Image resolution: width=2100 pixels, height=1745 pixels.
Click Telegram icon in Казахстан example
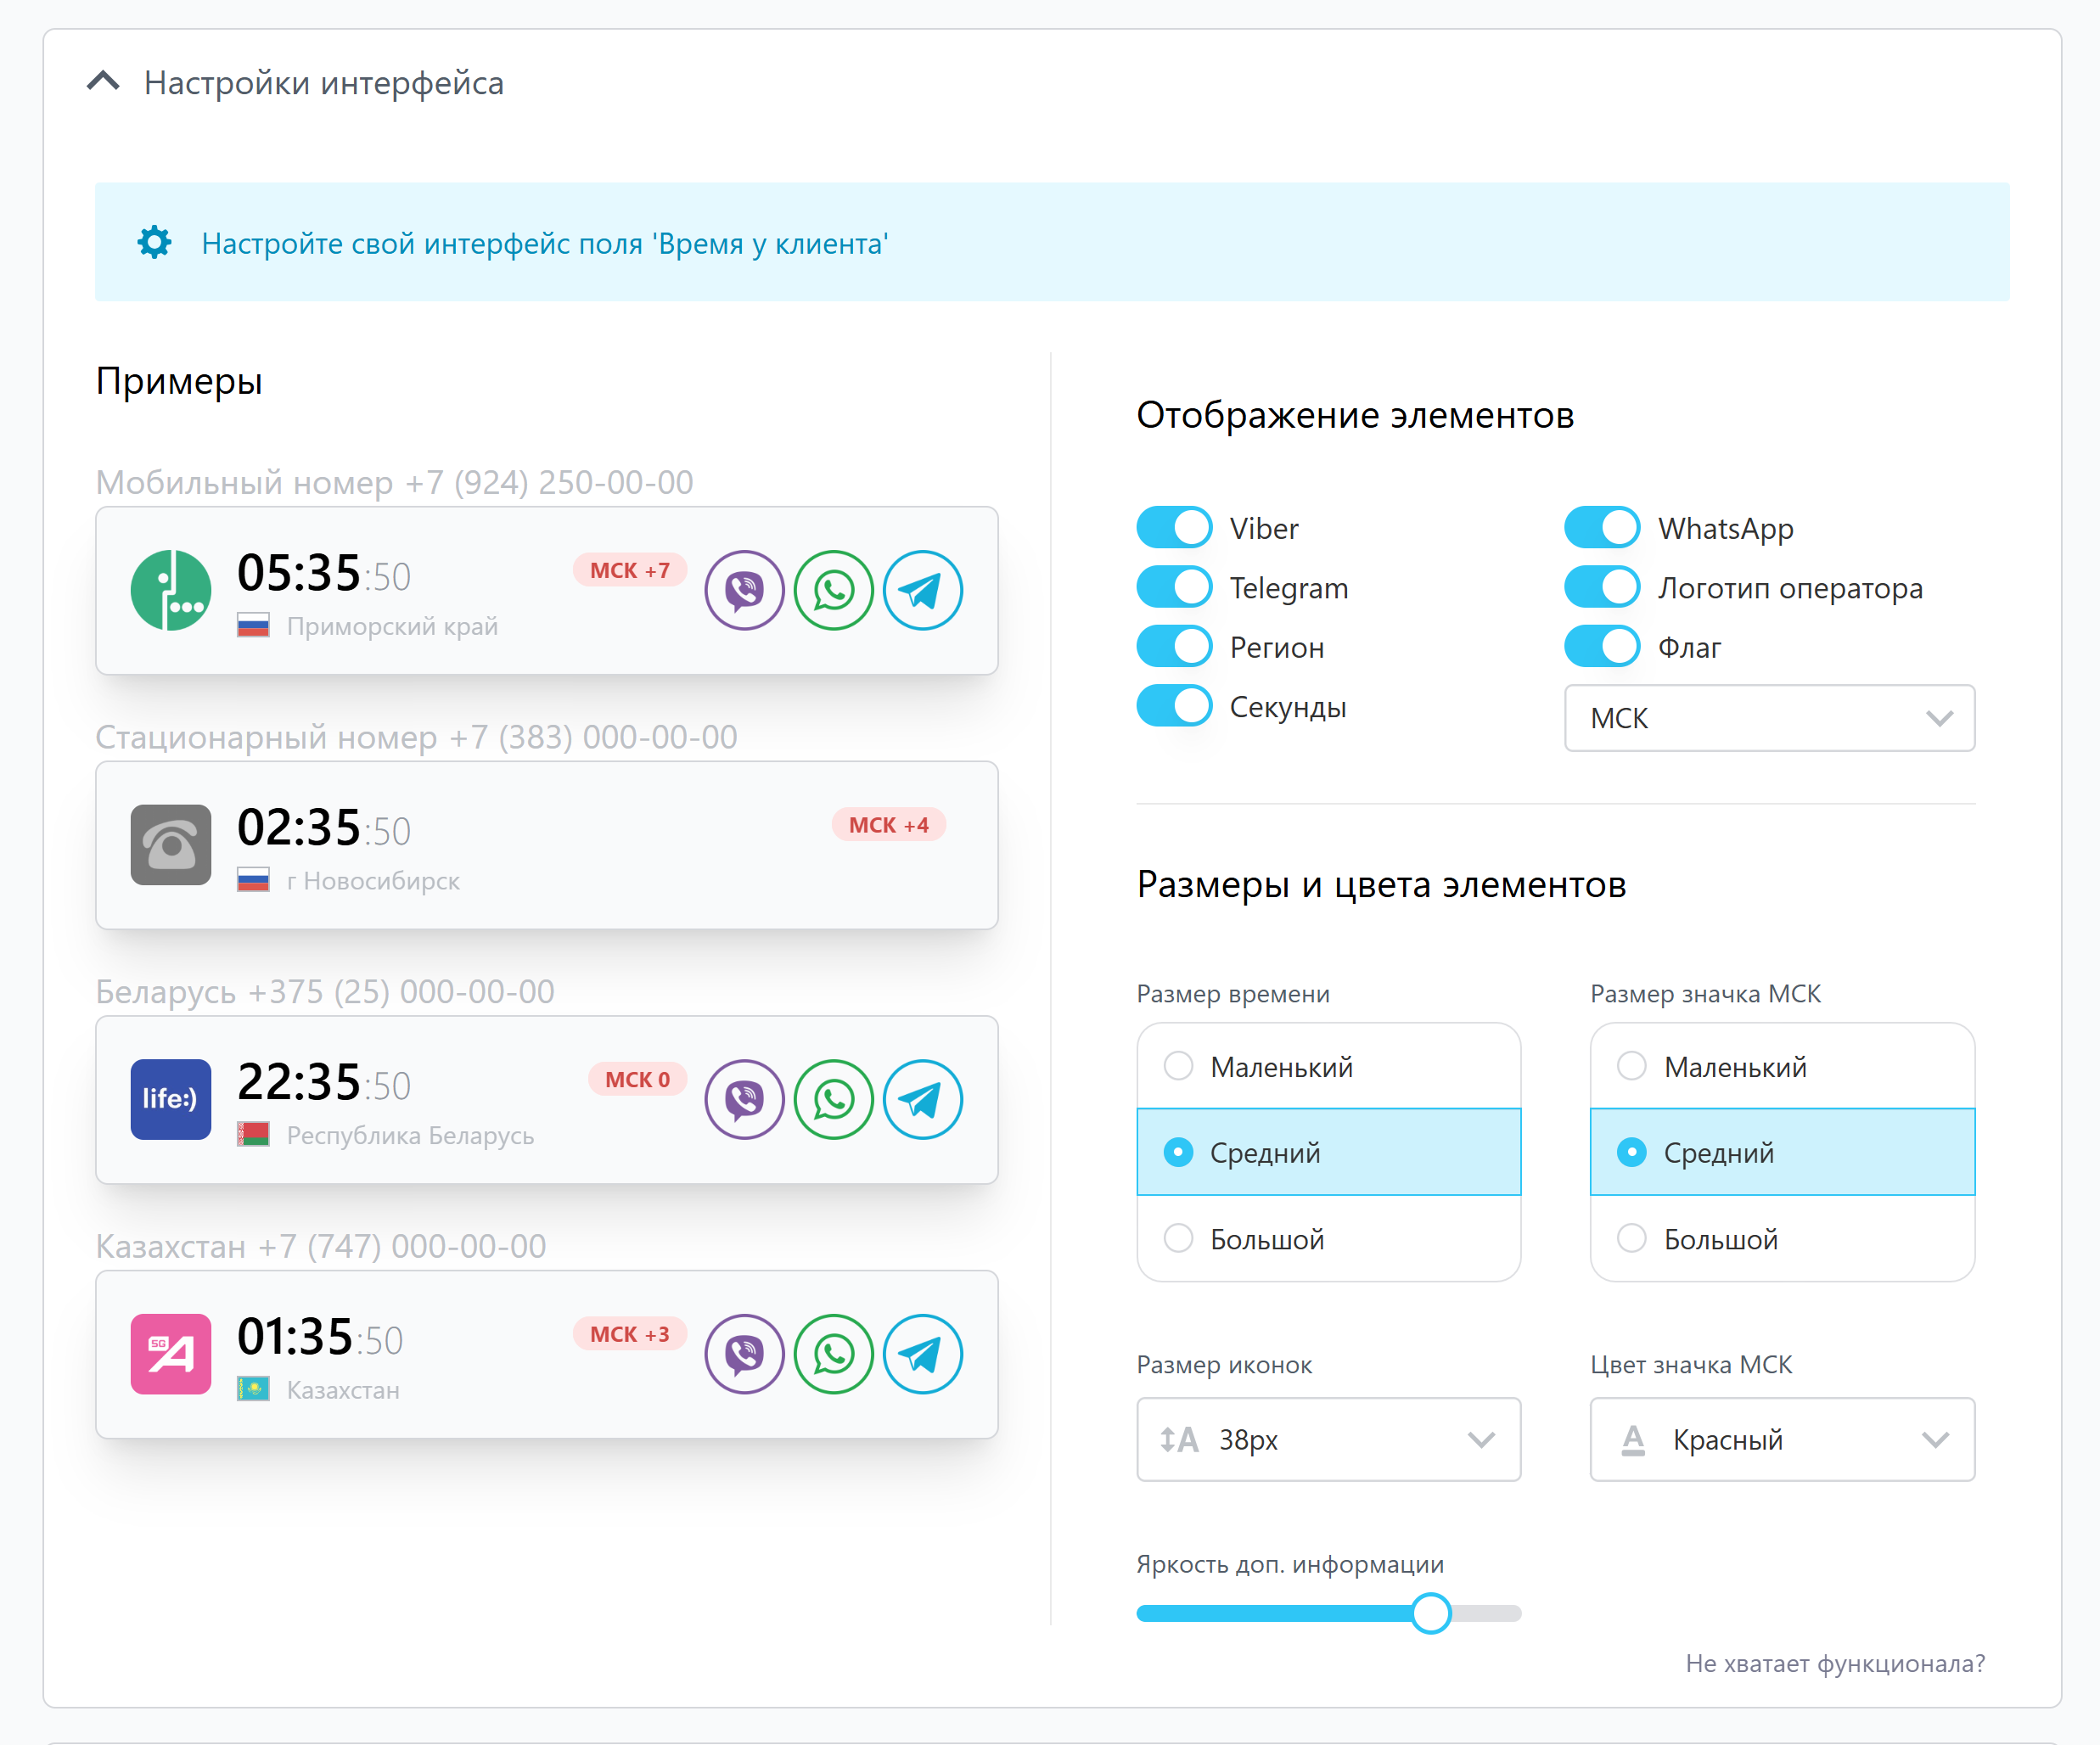[922, 1354]
